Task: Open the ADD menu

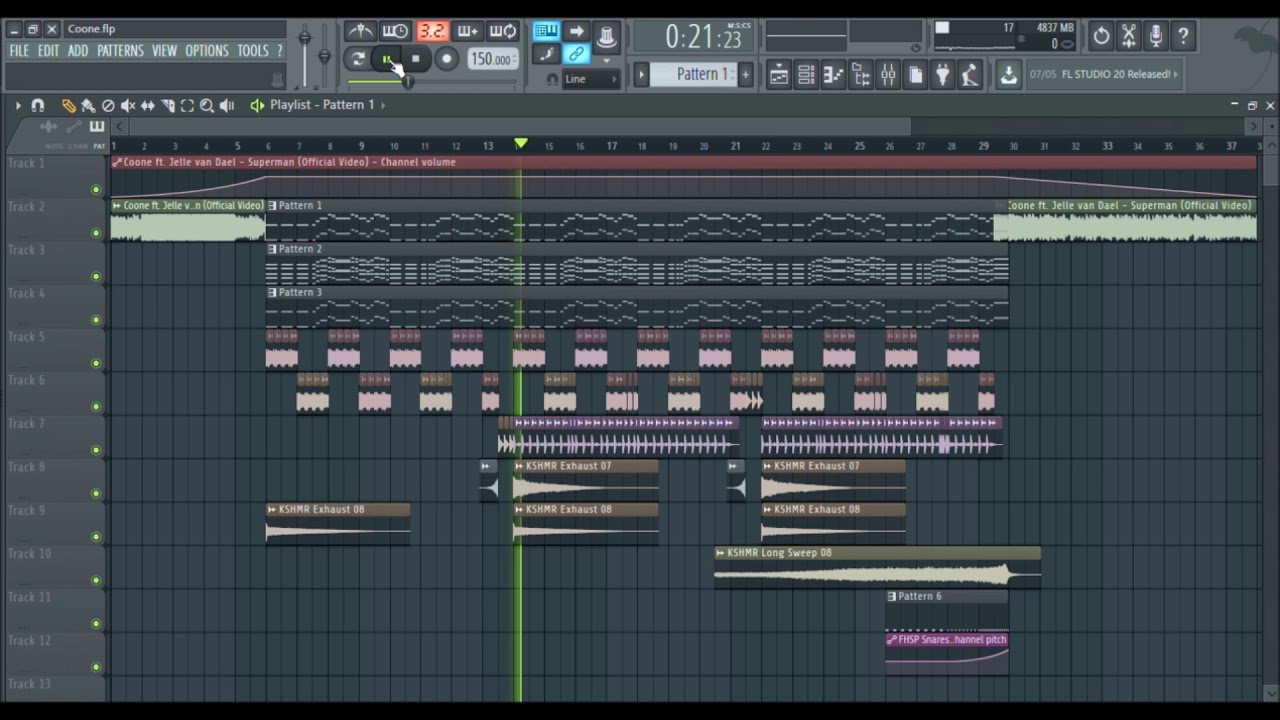Action: [x=78, y=51]
